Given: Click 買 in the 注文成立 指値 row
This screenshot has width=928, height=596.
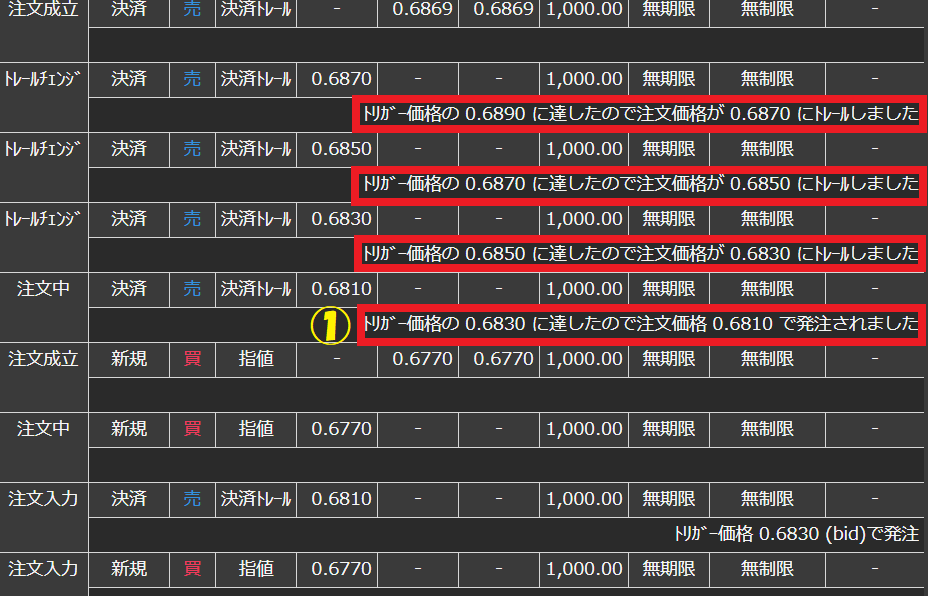Looking at the screenshot, I should (192, 359).
